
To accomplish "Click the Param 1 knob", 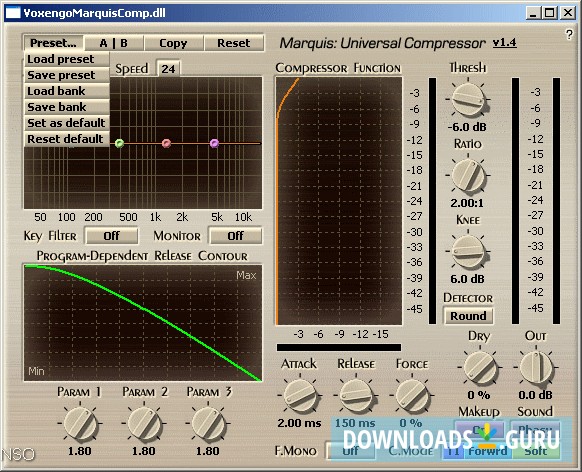I will (80, 423).
